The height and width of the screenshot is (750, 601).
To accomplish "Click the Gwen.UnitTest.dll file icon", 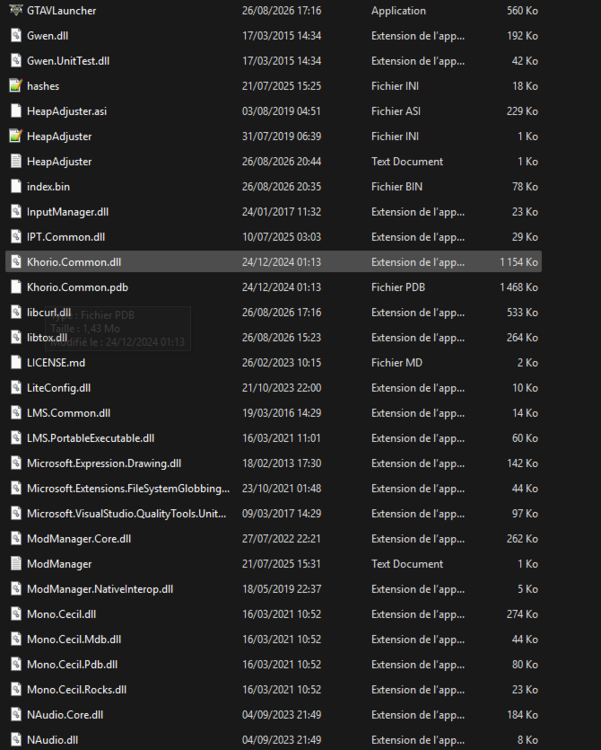I will pos(16,61).
